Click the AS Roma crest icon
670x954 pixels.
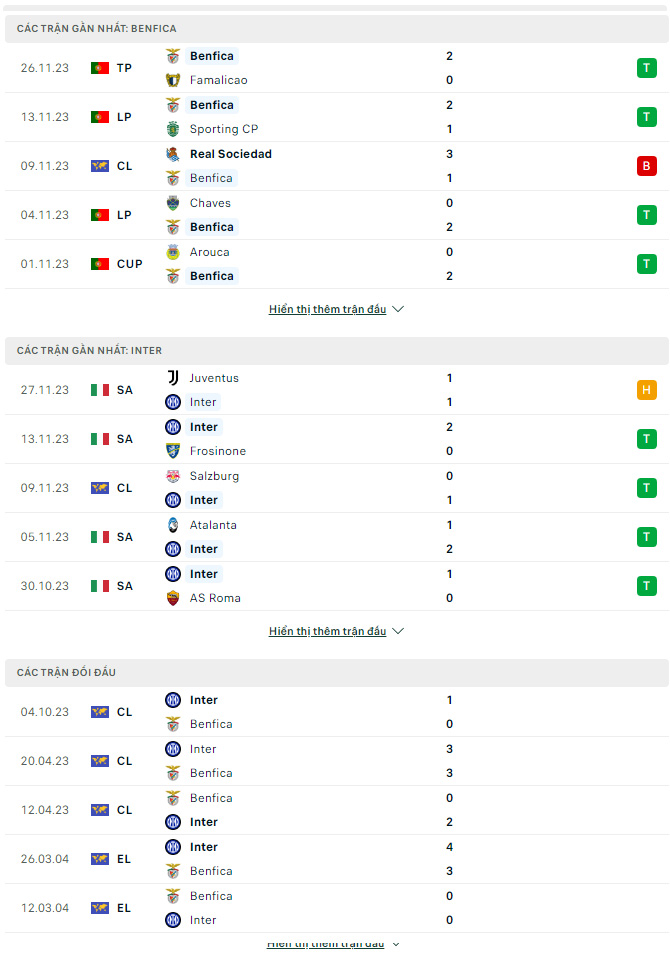173,598
